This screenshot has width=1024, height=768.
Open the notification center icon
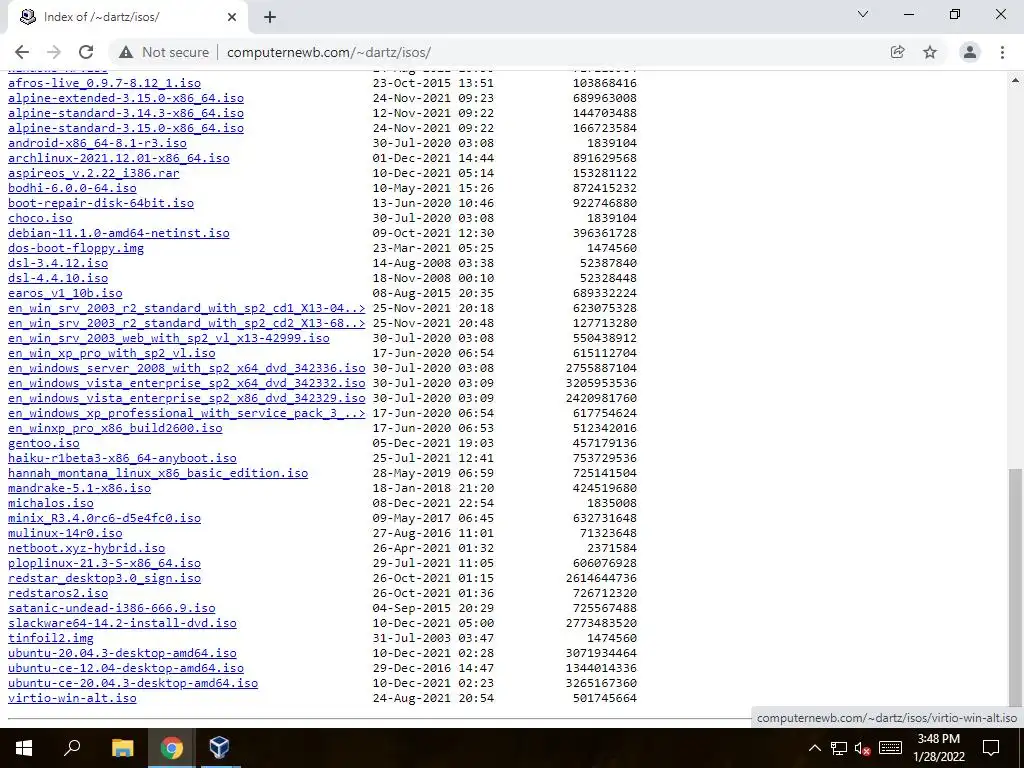(991, 748)
